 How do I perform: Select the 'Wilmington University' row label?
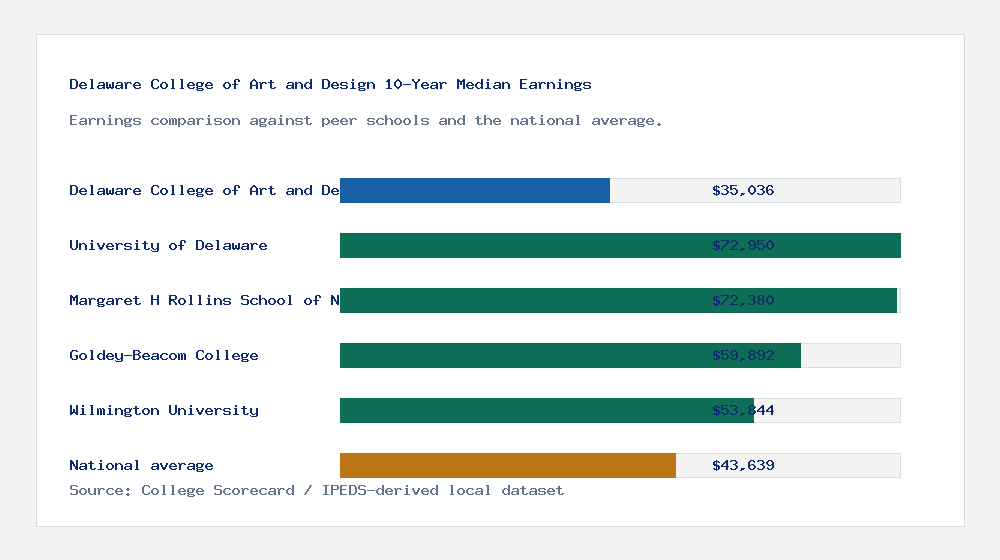coord(164,410)
